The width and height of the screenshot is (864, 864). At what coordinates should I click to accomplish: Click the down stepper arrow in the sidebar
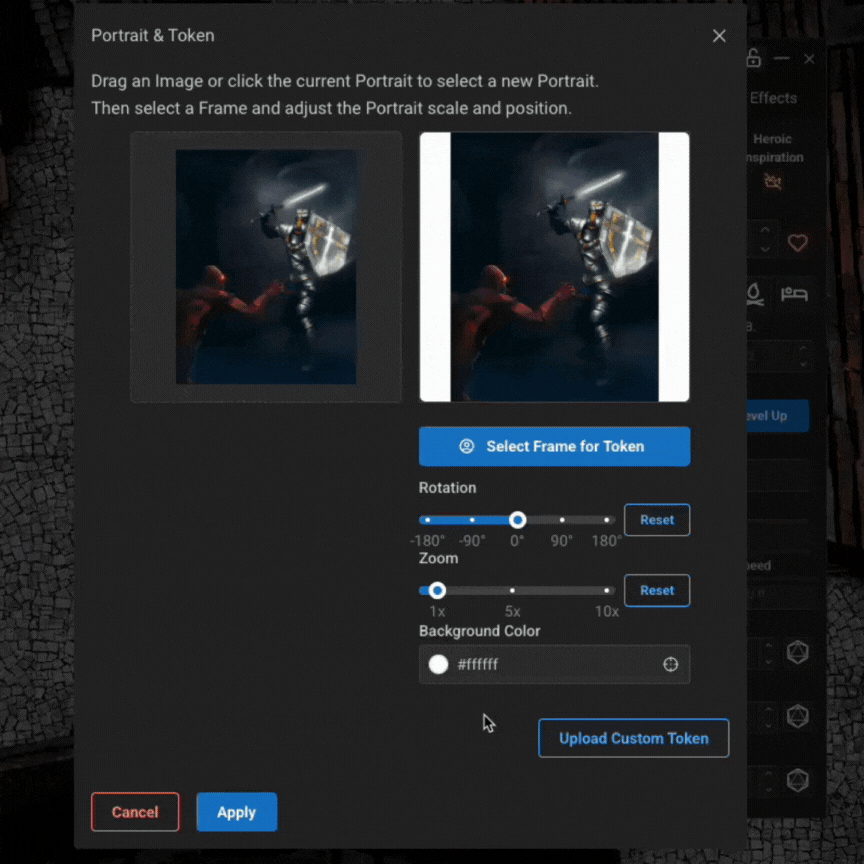pos(764,248)
